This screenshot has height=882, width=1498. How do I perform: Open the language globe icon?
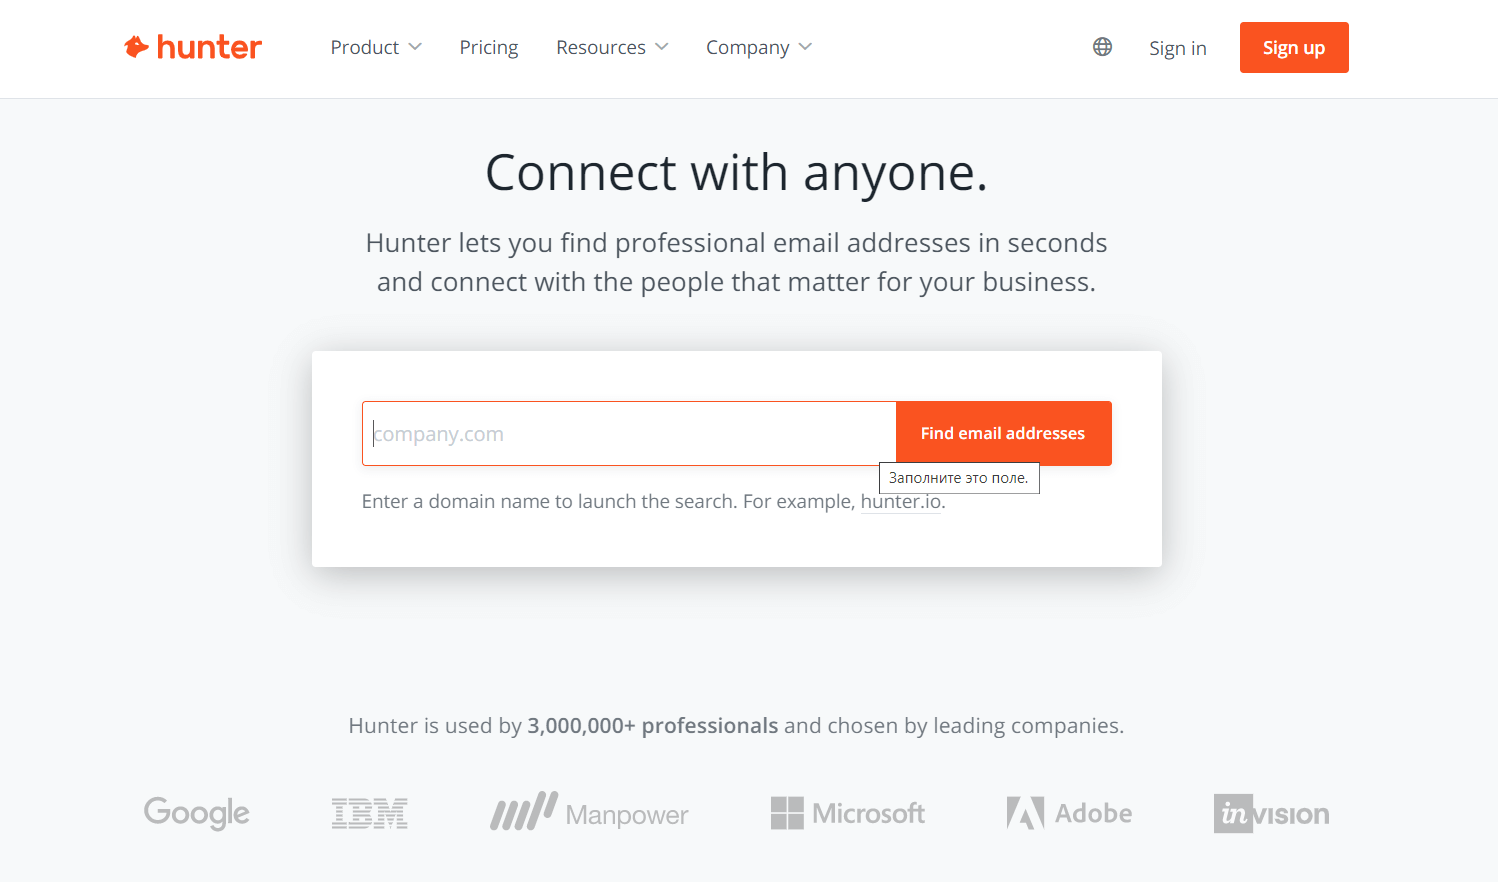(x=1102, y=47)
